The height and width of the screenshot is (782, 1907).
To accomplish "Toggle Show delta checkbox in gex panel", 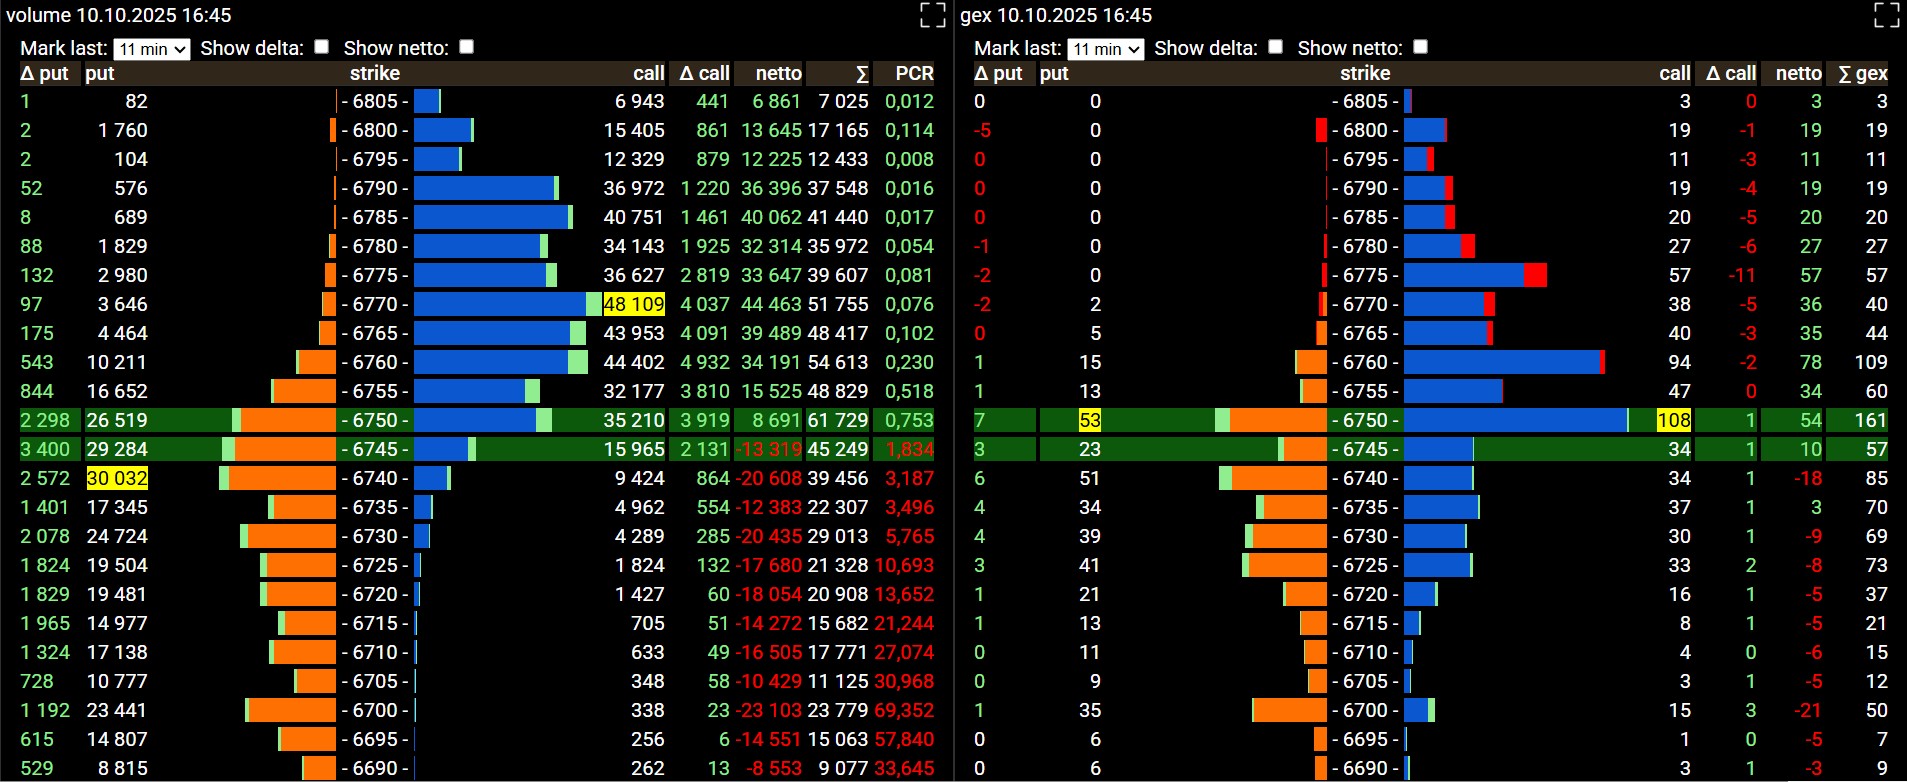I will pos(1275,47).
